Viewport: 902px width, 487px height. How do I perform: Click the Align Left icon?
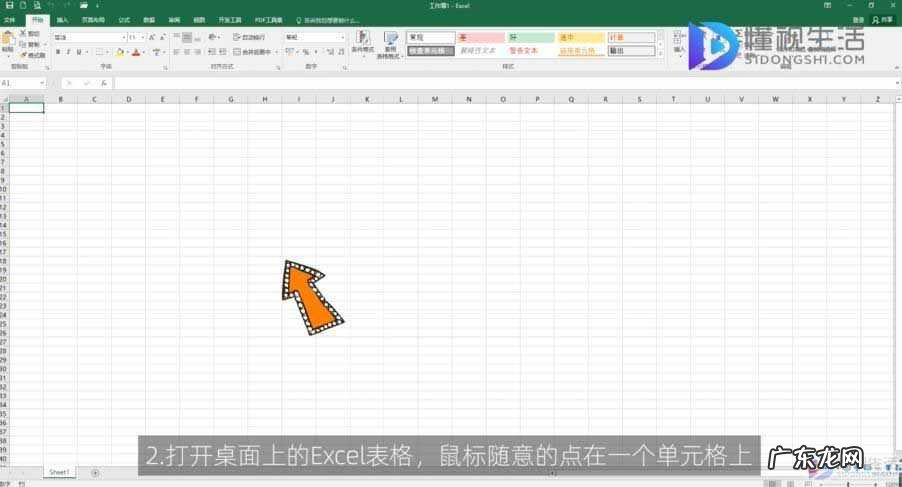click(x=177, y=52)
